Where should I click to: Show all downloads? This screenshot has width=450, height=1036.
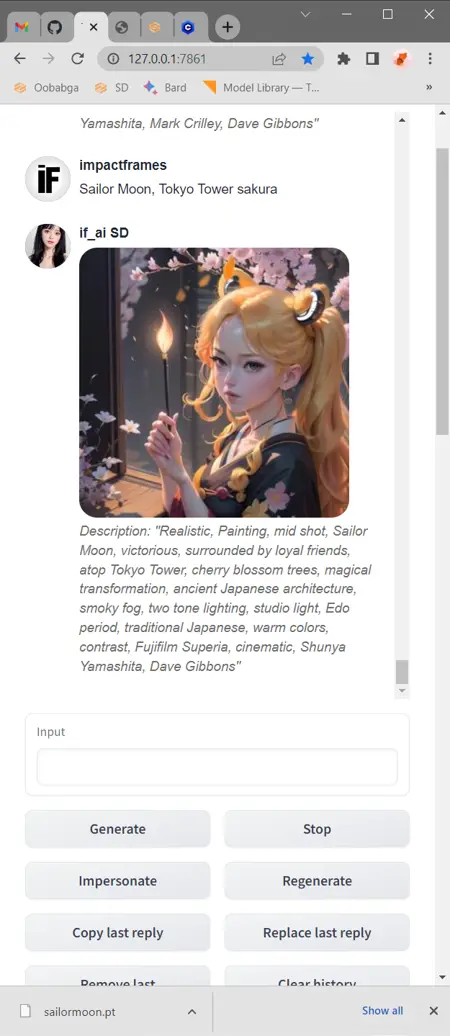click(383, 1011)
